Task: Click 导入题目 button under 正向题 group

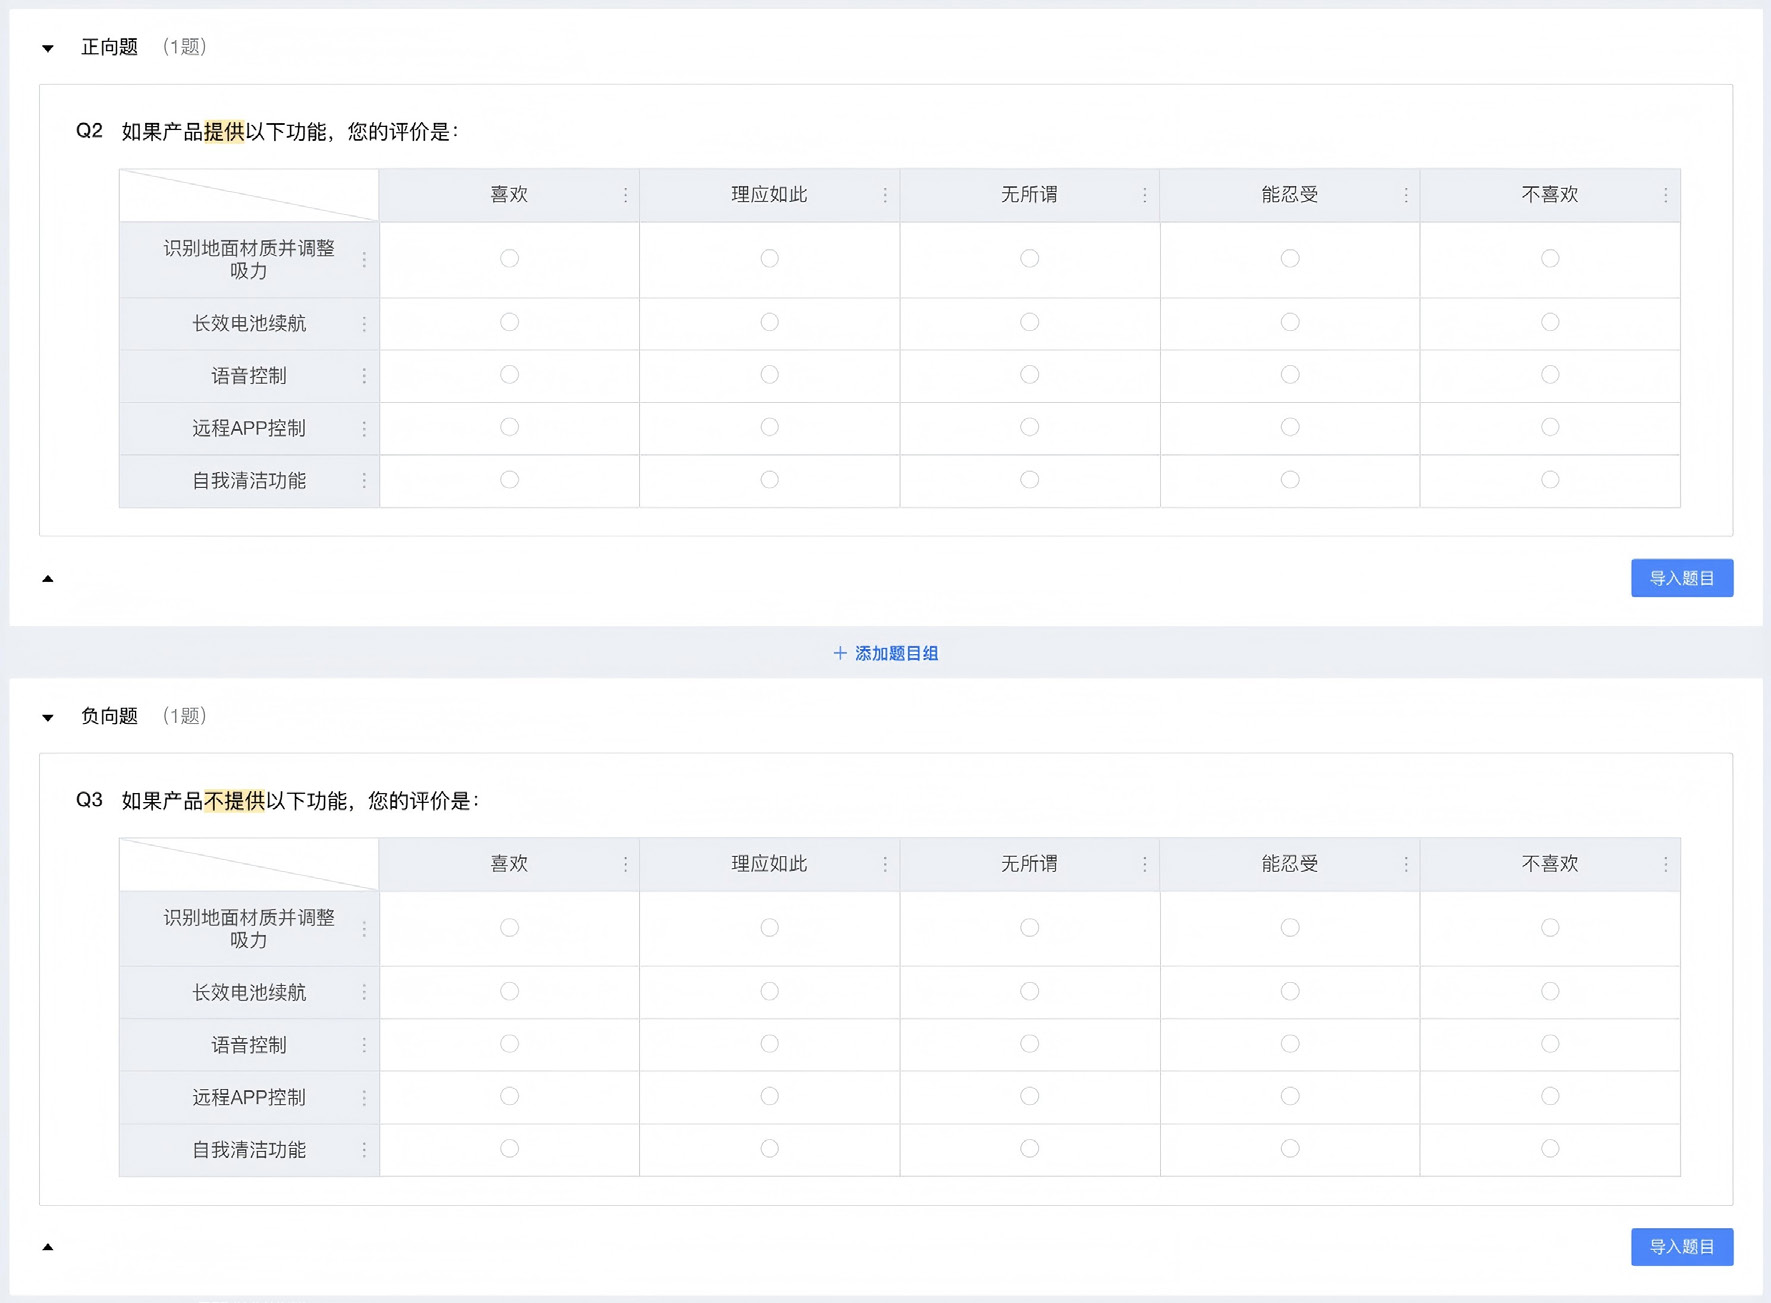Action: click(1682, 578)
